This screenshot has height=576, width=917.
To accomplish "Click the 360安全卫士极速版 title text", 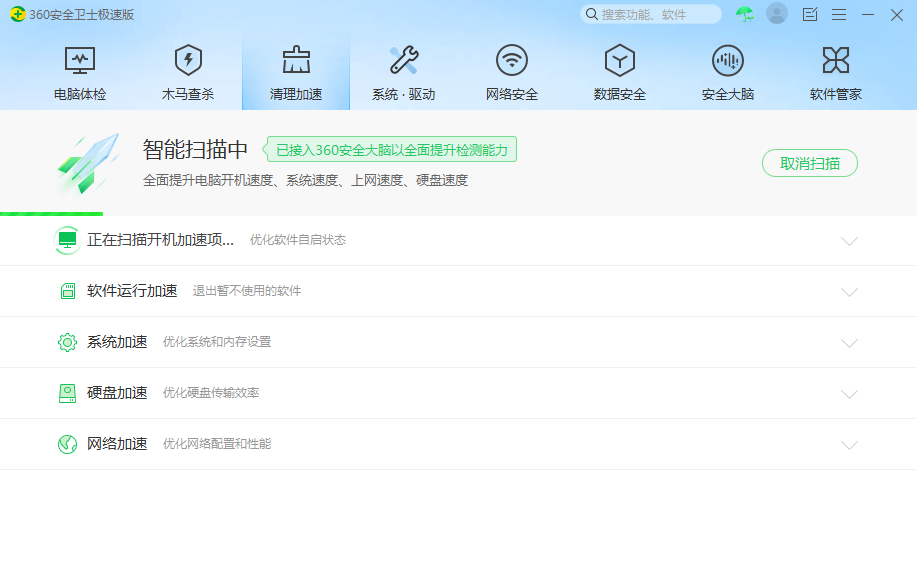I will click(x=82, y=15).
